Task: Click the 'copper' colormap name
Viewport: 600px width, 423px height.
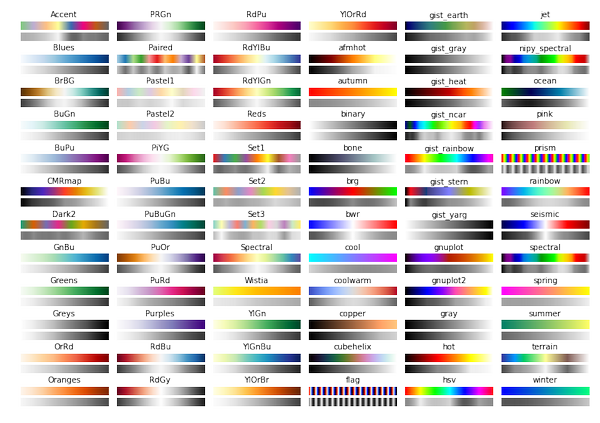Action: tap(352, 314)
